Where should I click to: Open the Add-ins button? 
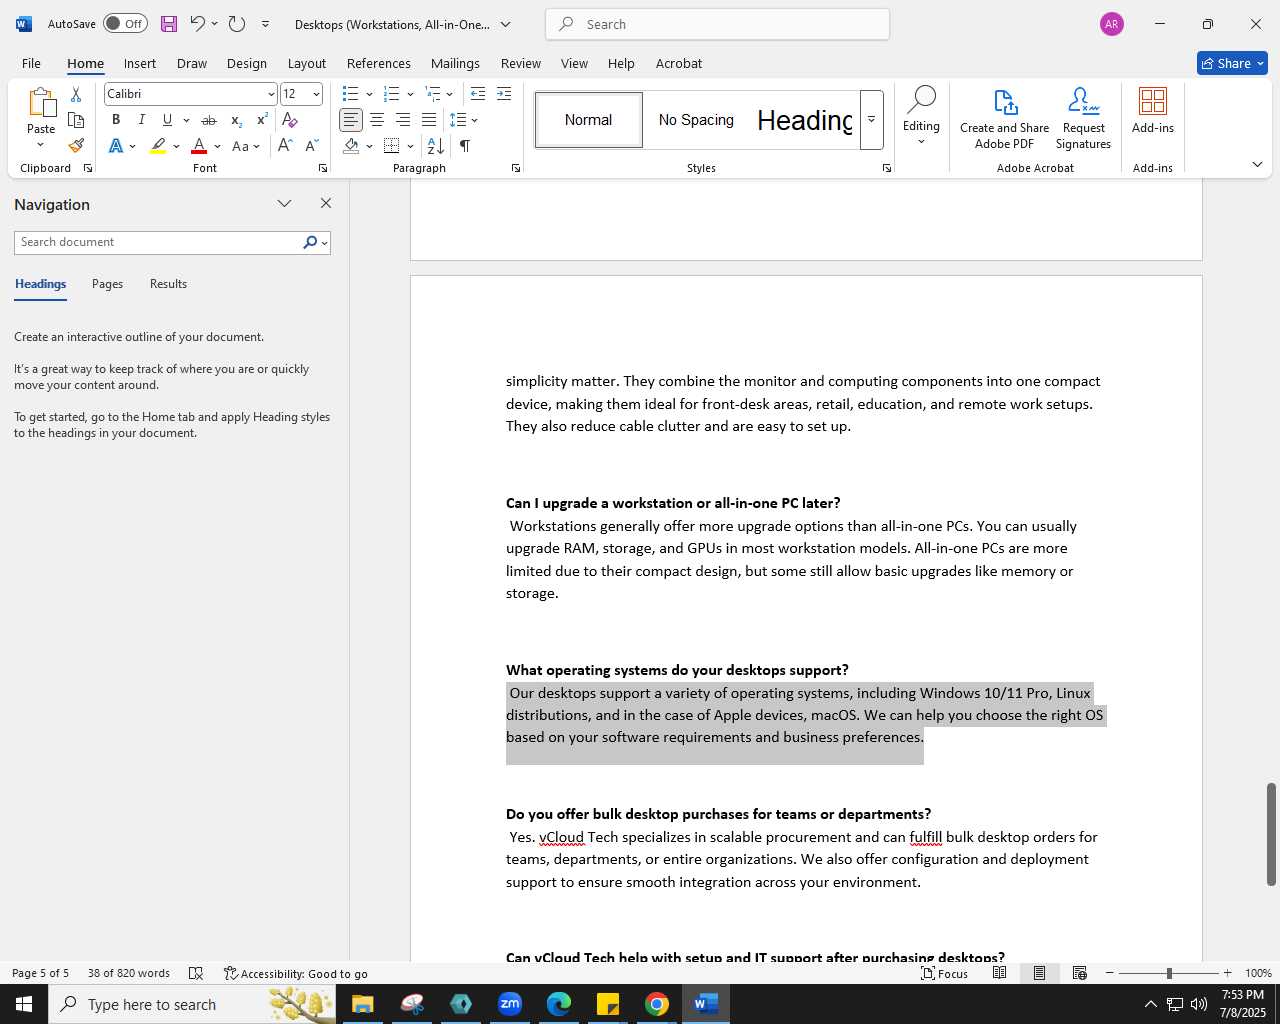[1153, 111]
